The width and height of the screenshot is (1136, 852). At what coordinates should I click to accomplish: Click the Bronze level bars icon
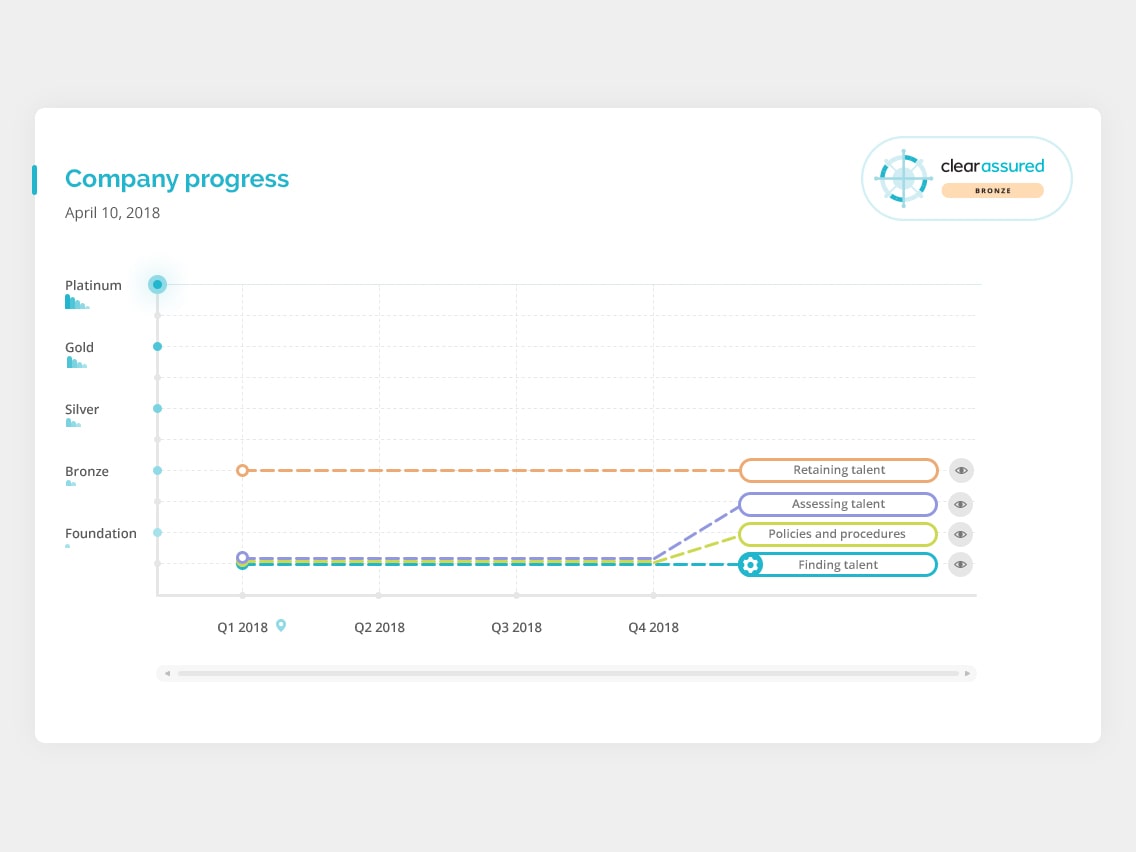(71, 483)
